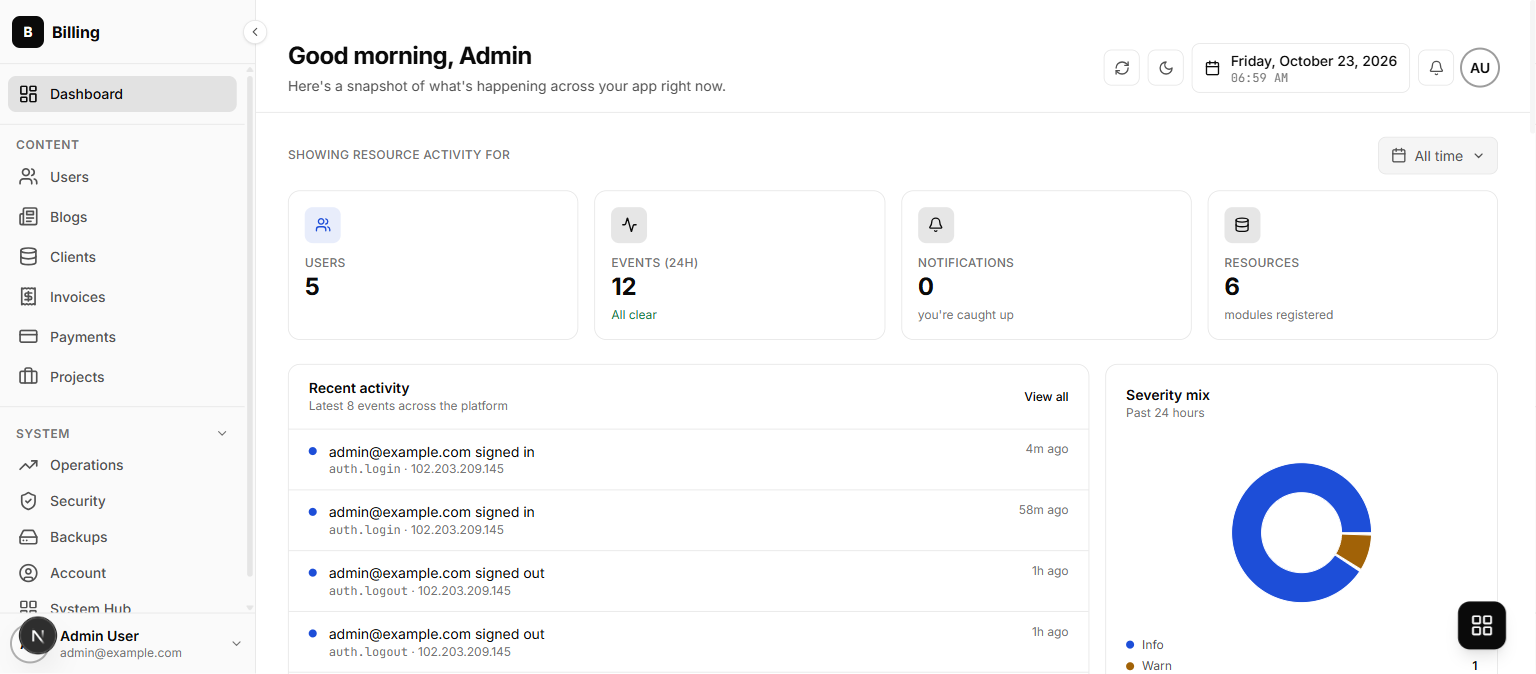
Task: Click the All clear status text
Action: [x=634, y=315]
